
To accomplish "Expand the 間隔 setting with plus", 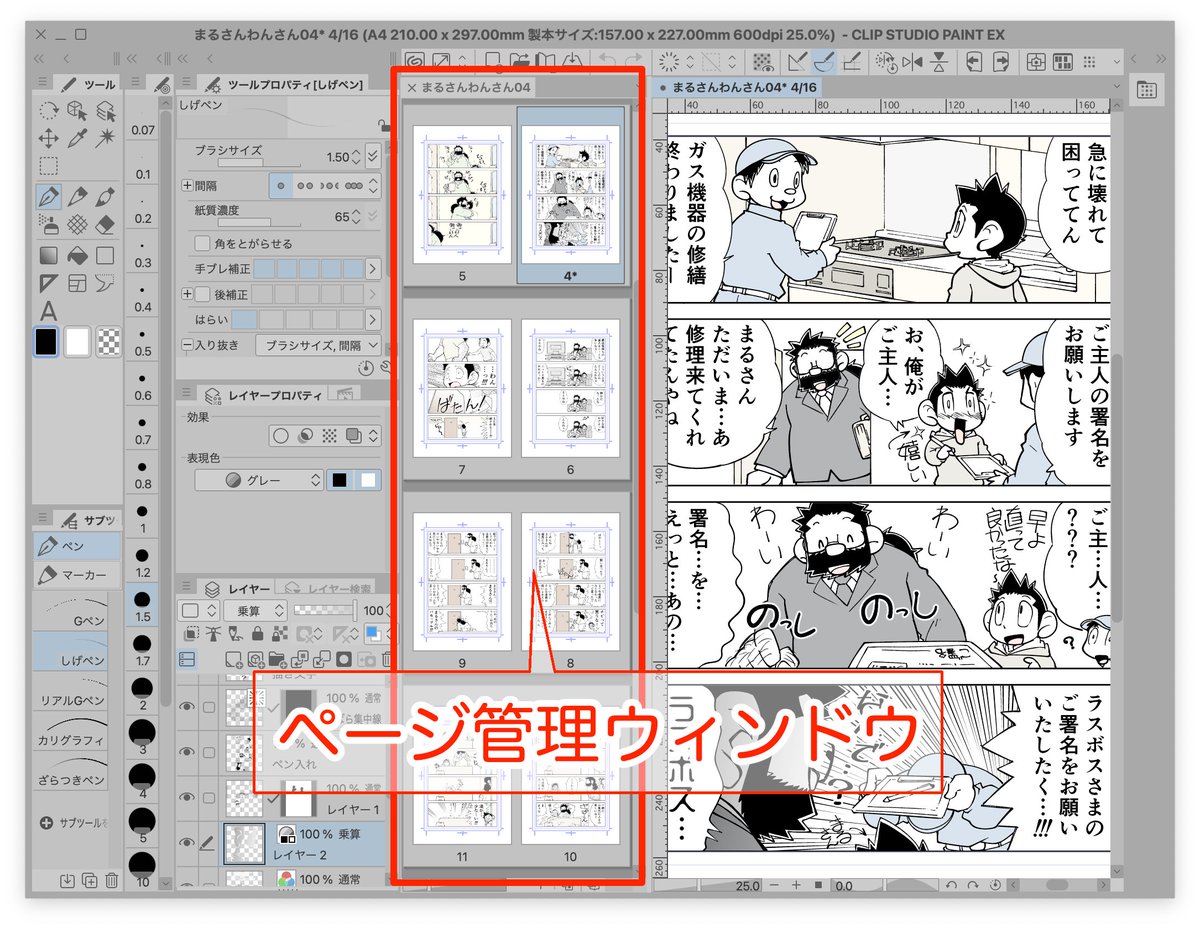I will coord(186,186).
